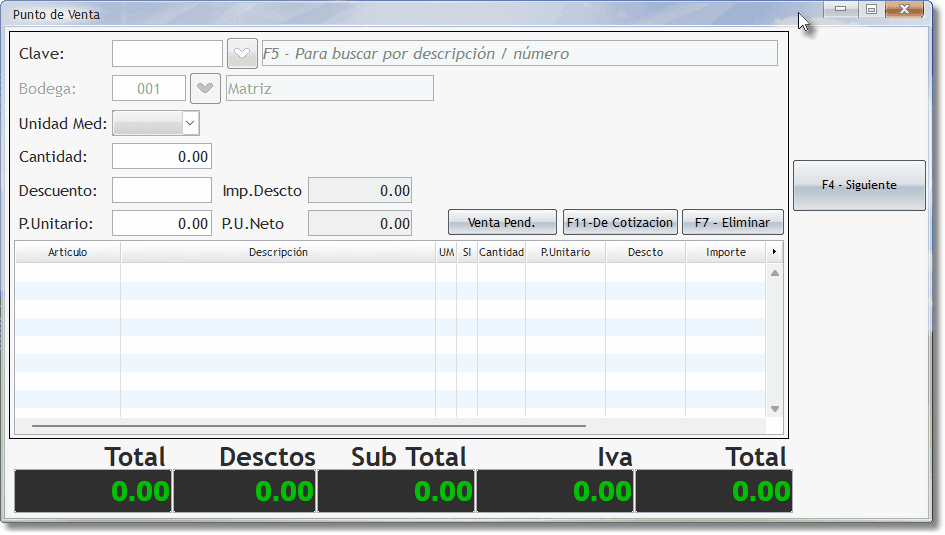
Task: Open the Bodega selector dropdown arrow
Action: [x=205, y=89]
